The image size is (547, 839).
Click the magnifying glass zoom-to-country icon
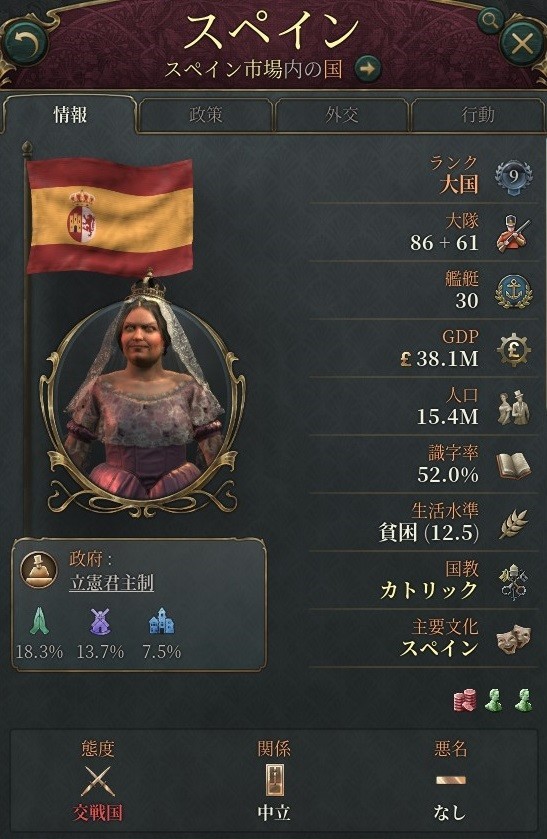[489, 20]
